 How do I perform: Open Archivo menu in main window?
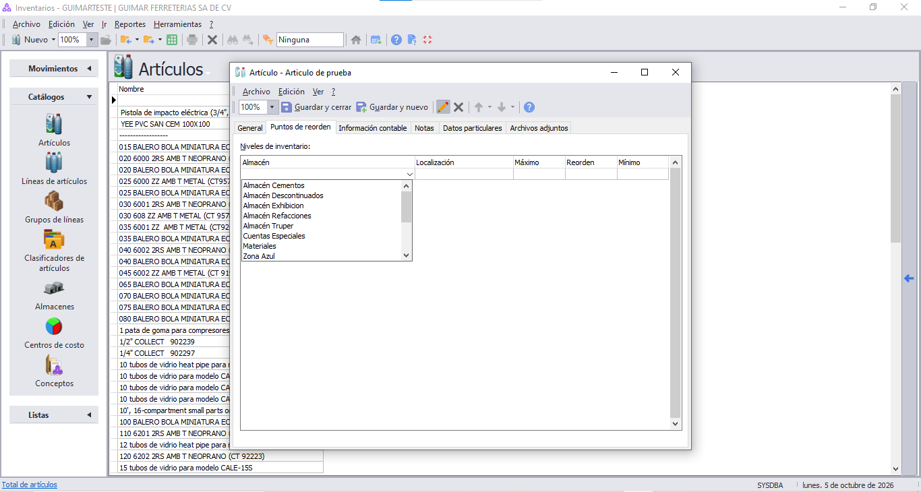(26, 24)
